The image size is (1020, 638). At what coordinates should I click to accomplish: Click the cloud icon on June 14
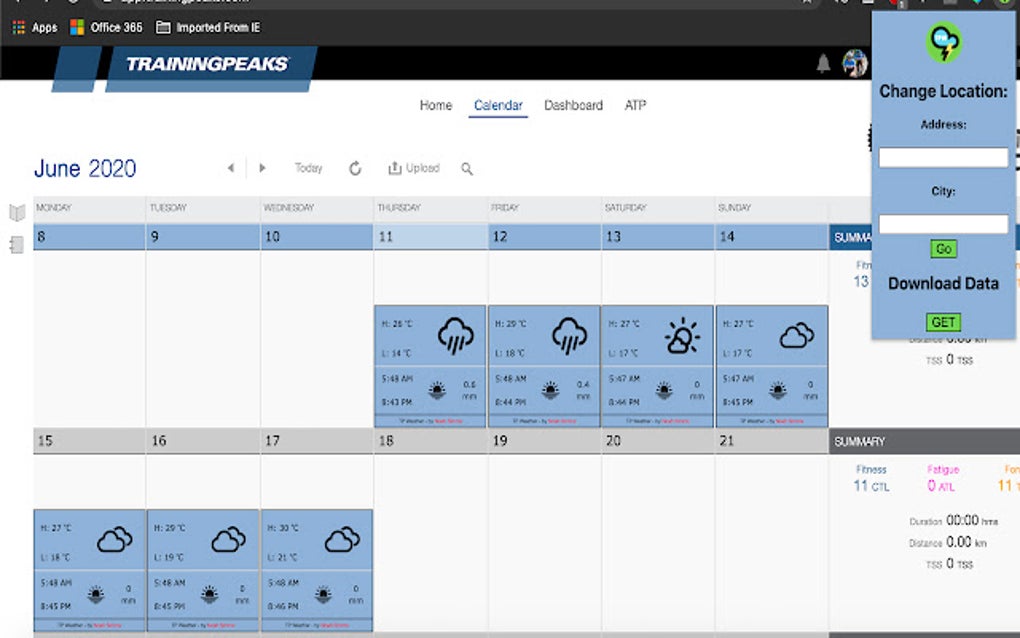[x=796, y=336]
